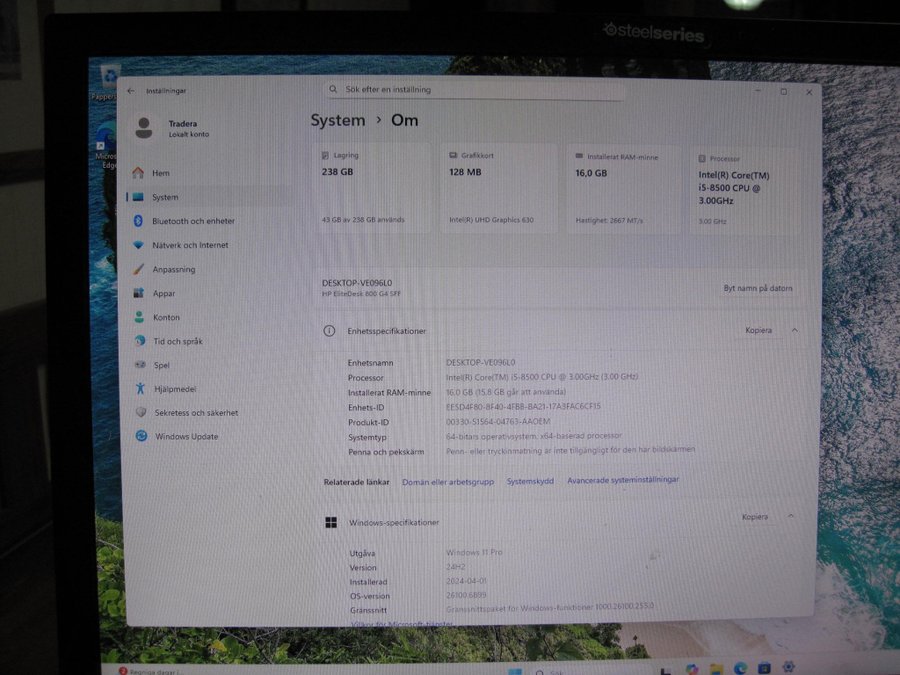Screen dimensions: 900x675
Task: Open Sekretess och säkerhet settings
Action: [196, 412]
